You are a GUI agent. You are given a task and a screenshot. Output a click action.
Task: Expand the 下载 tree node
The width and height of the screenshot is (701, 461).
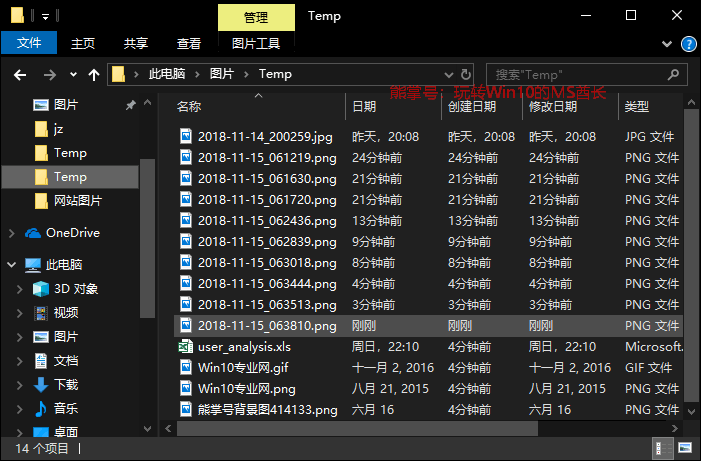point(20,385)
